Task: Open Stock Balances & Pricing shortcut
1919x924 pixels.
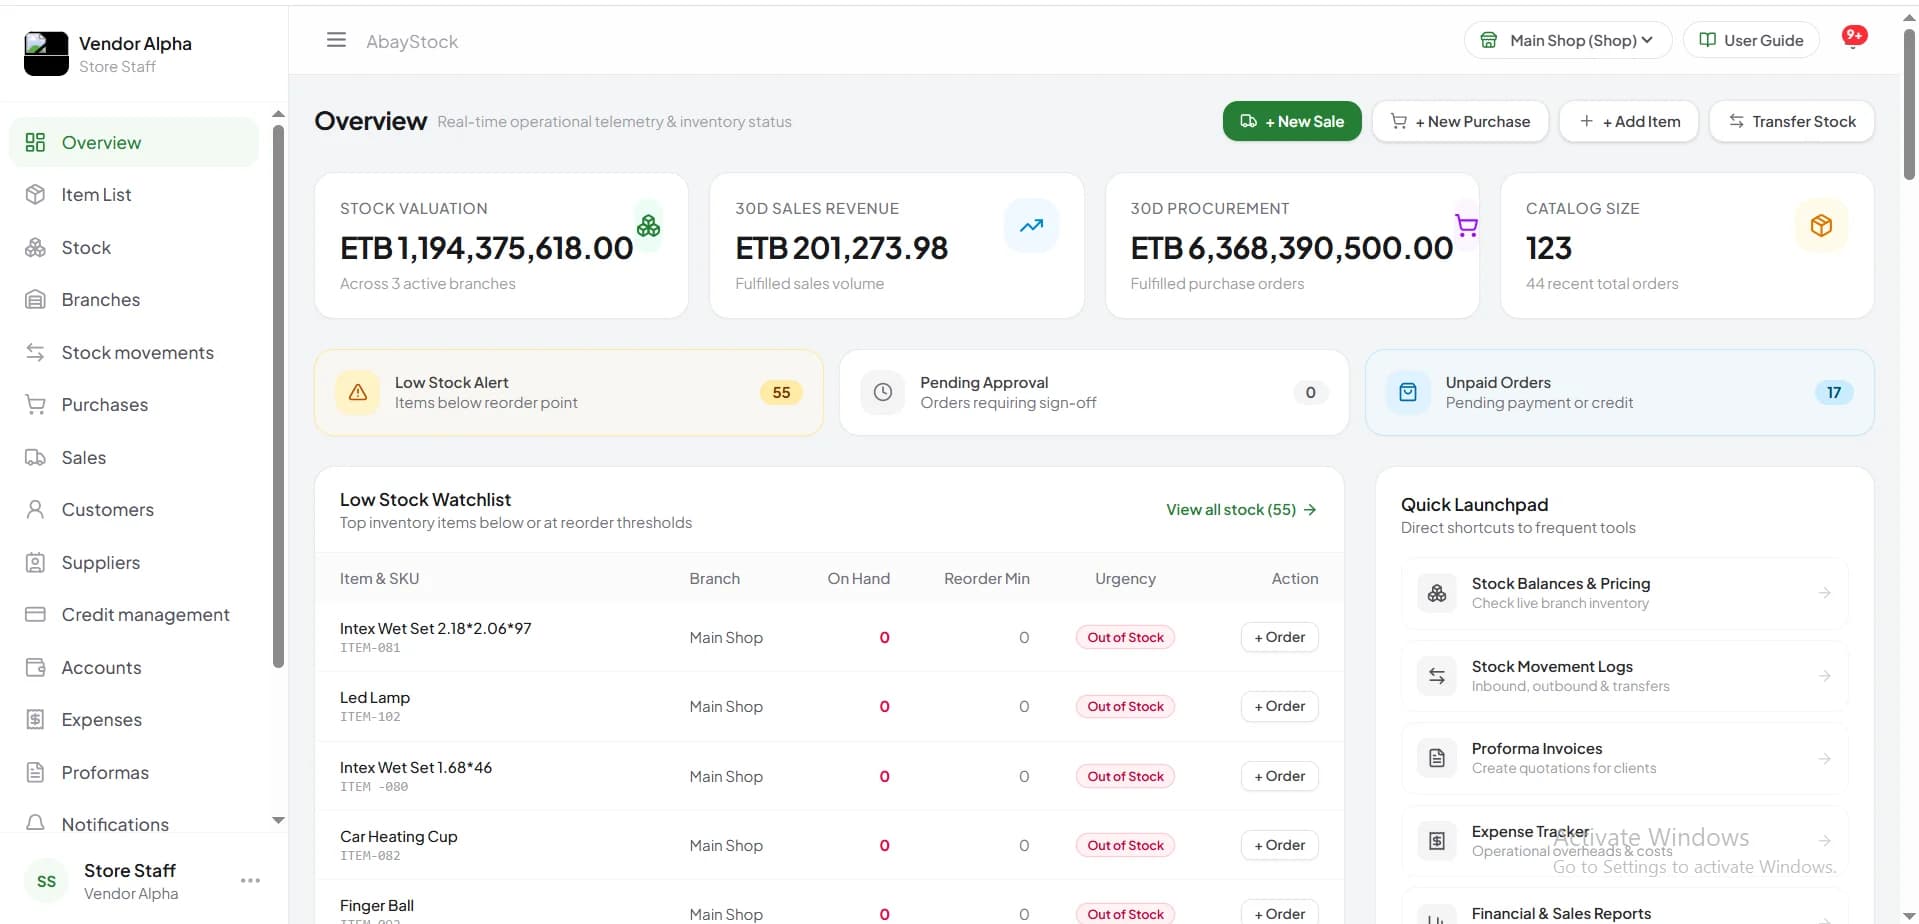Action: (1625, 593)
